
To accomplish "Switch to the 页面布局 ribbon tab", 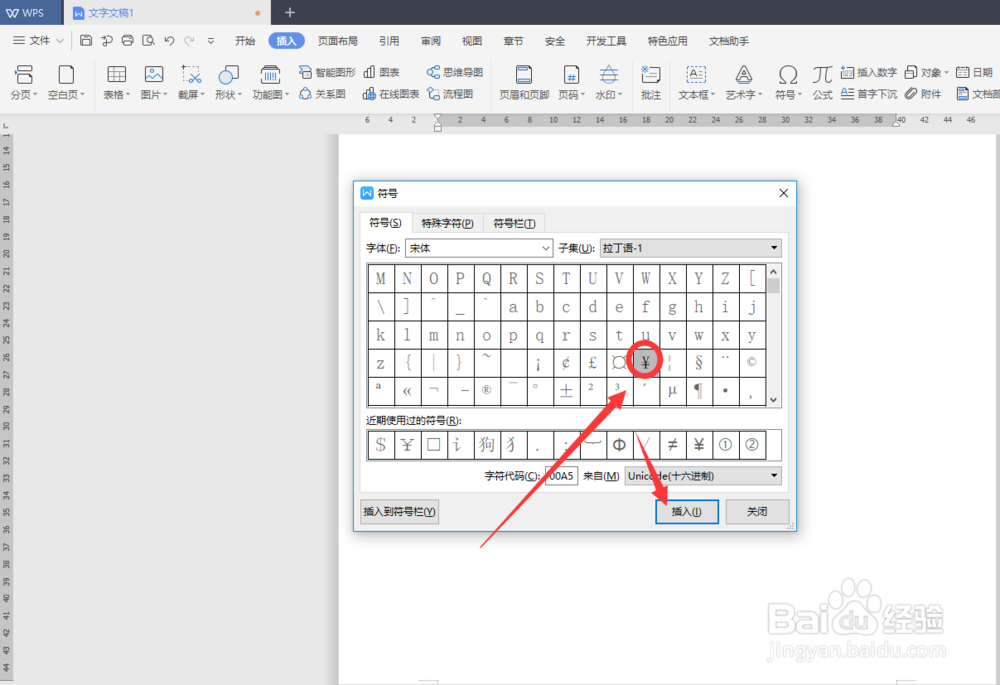I will (x=338, y=41).
